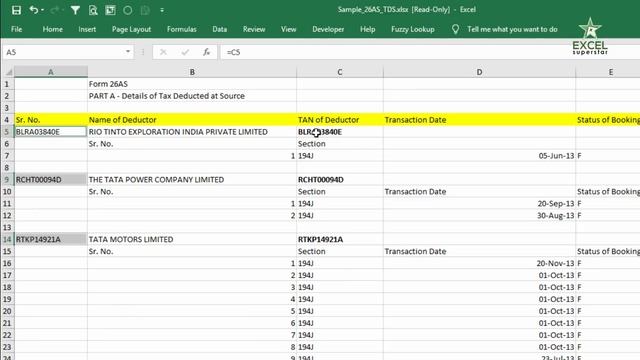Select column C header
Viewport: 640px width, 360px height.
click(x=340, y=72)
